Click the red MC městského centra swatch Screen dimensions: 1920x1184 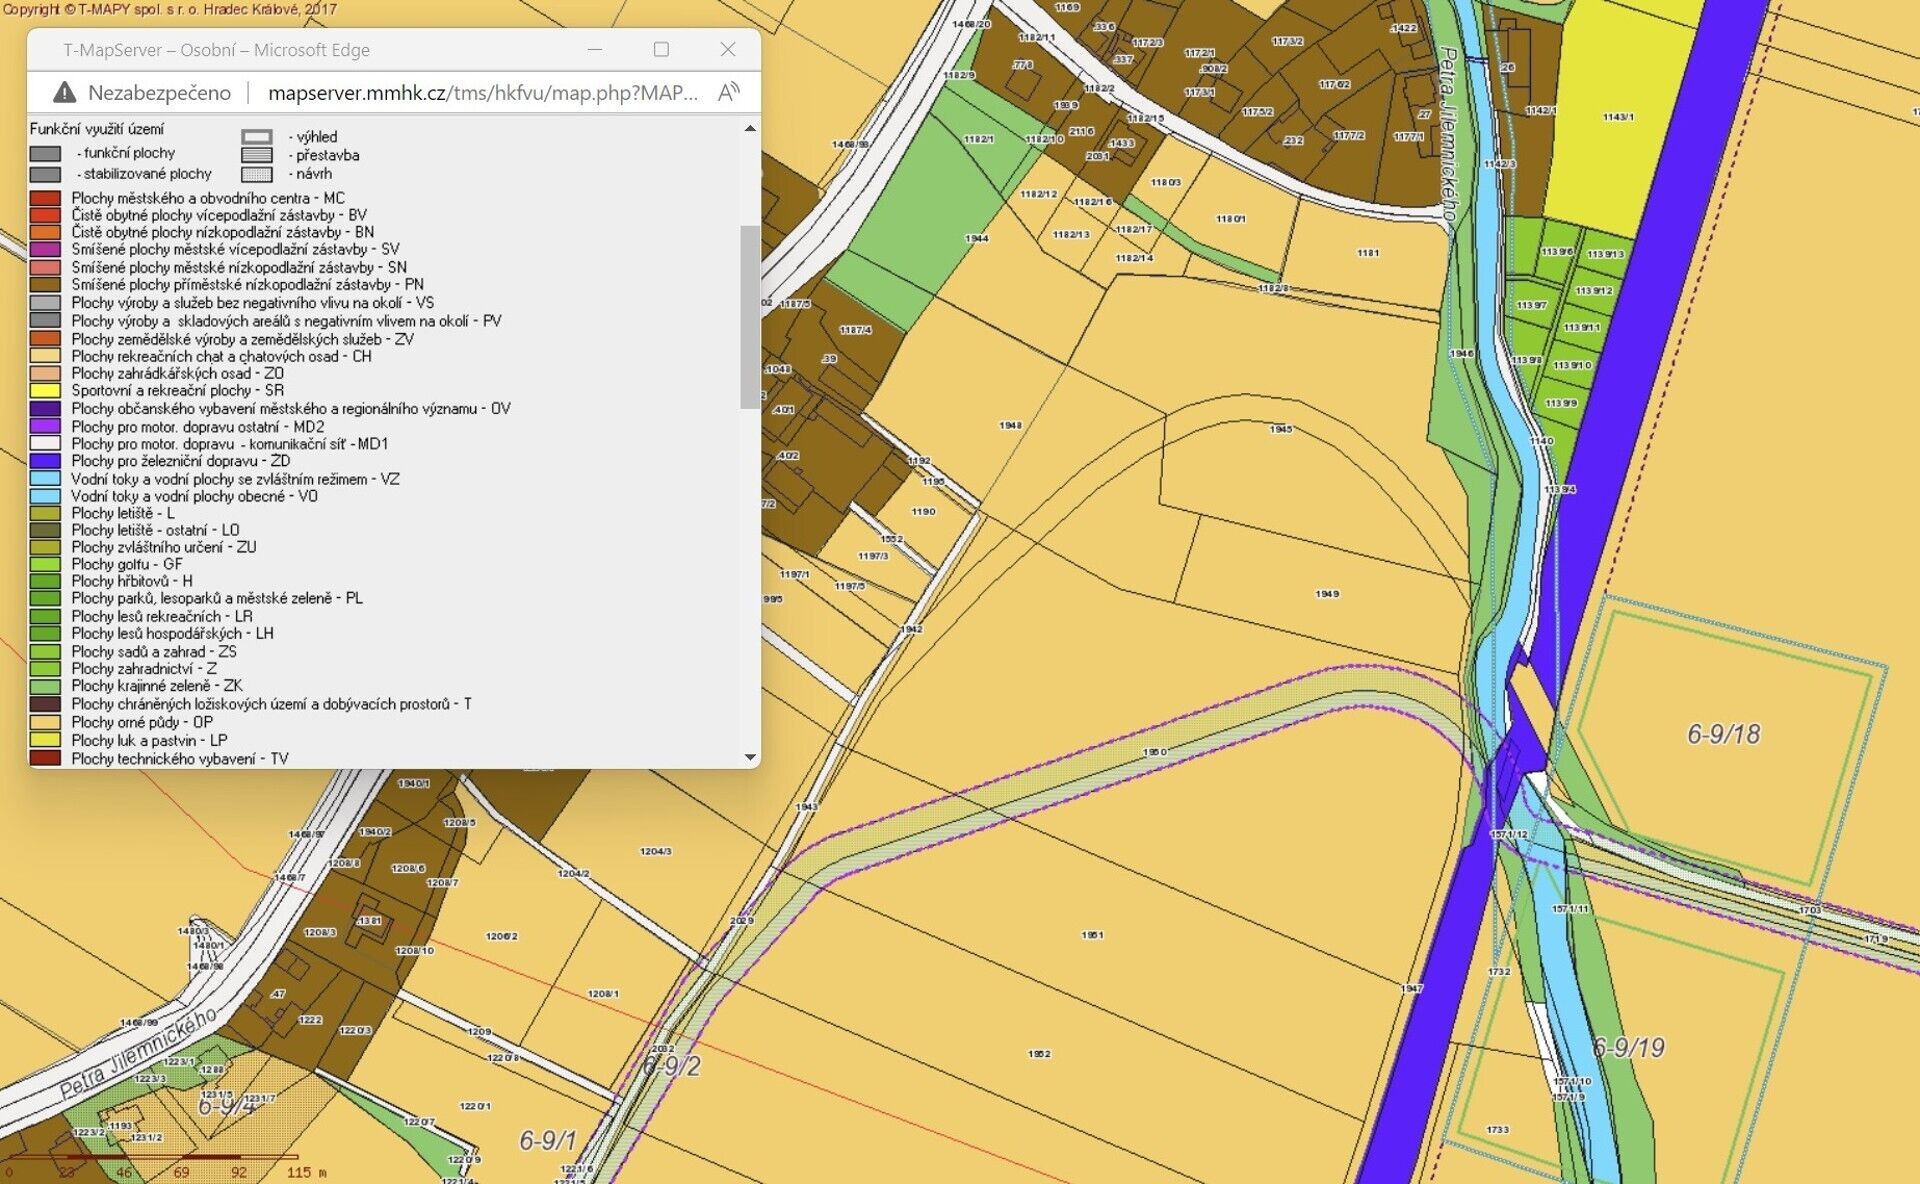pos(45,198)
